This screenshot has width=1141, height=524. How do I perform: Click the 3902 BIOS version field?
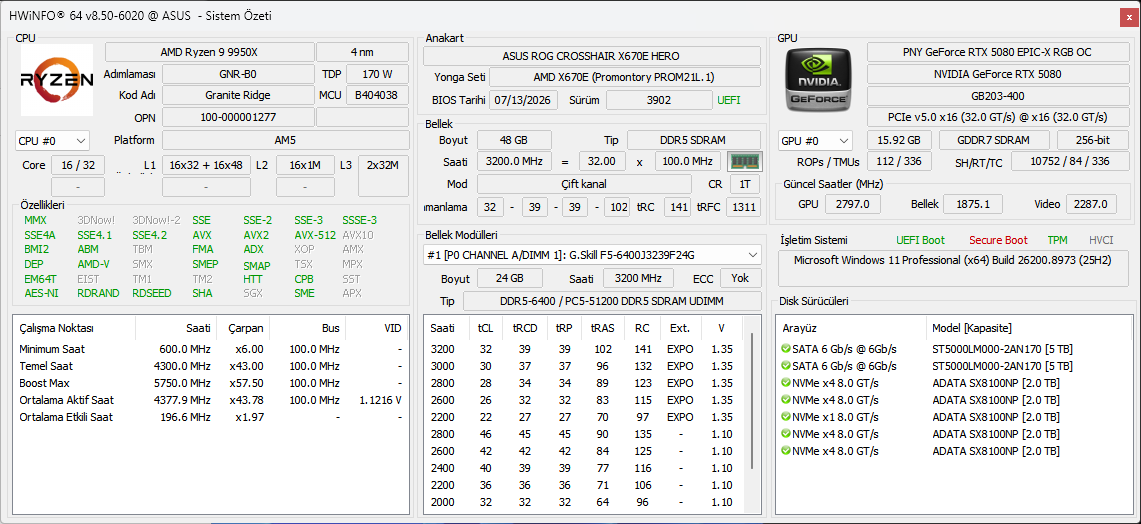point(659,100)
